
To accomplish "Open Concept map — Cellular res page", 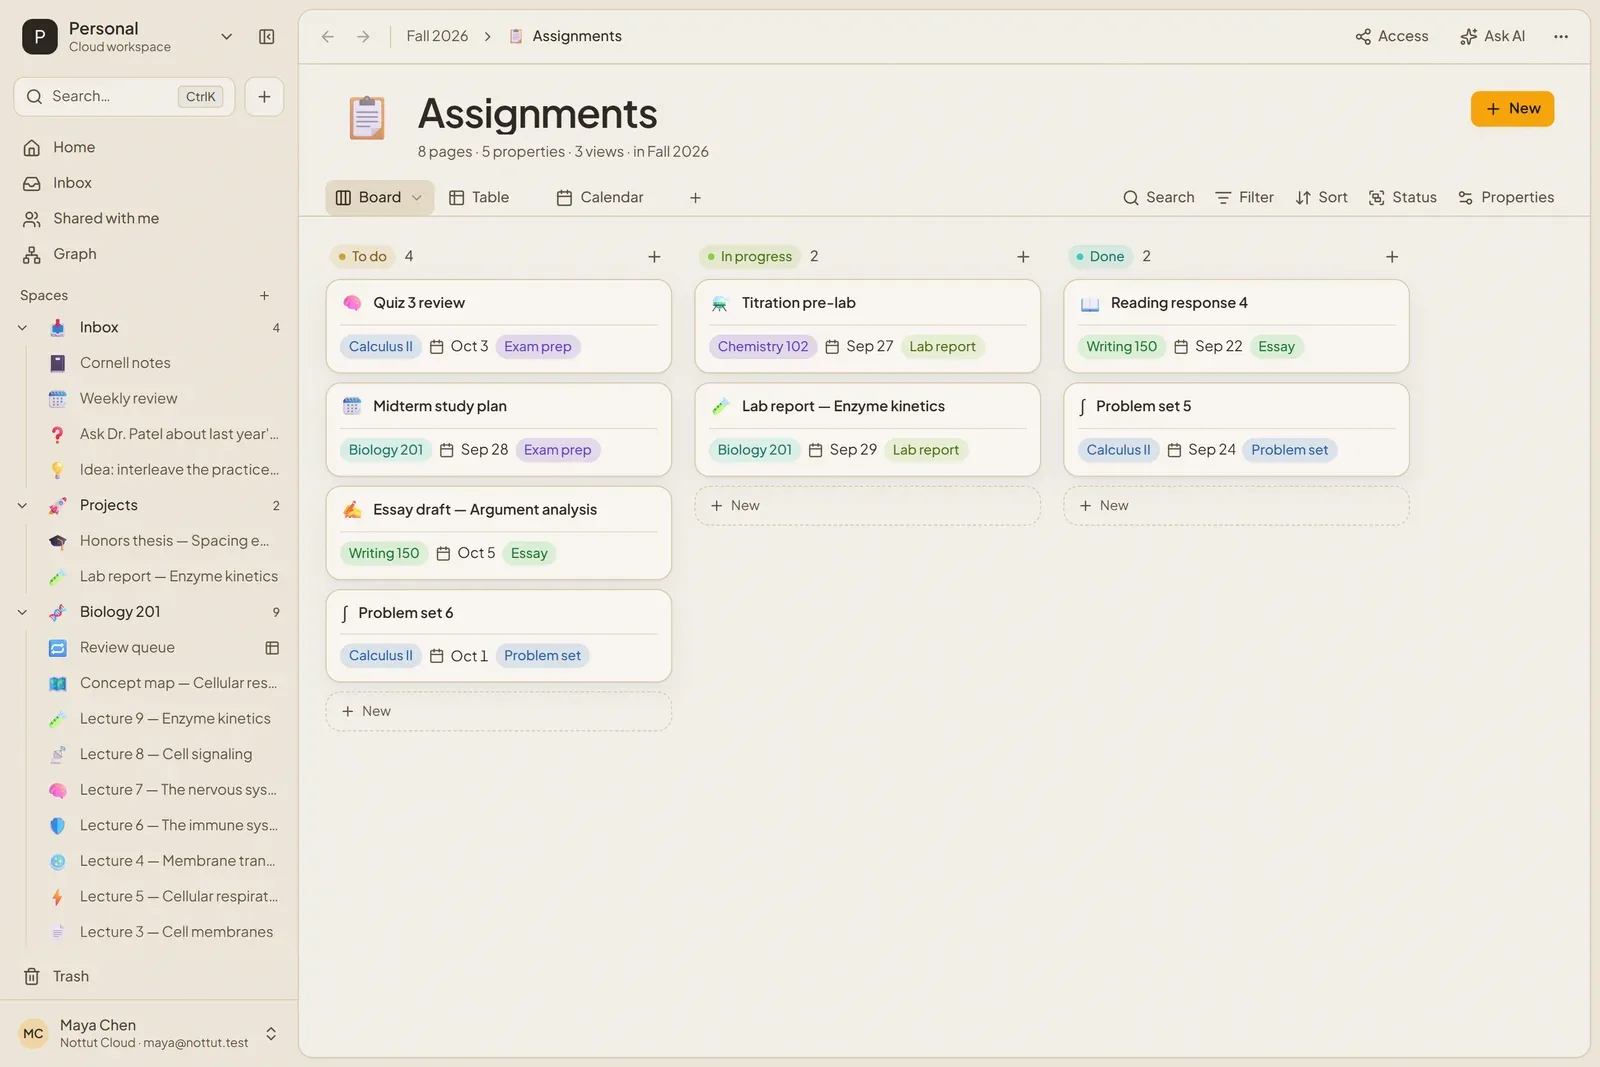I will [x=162, y=683].
